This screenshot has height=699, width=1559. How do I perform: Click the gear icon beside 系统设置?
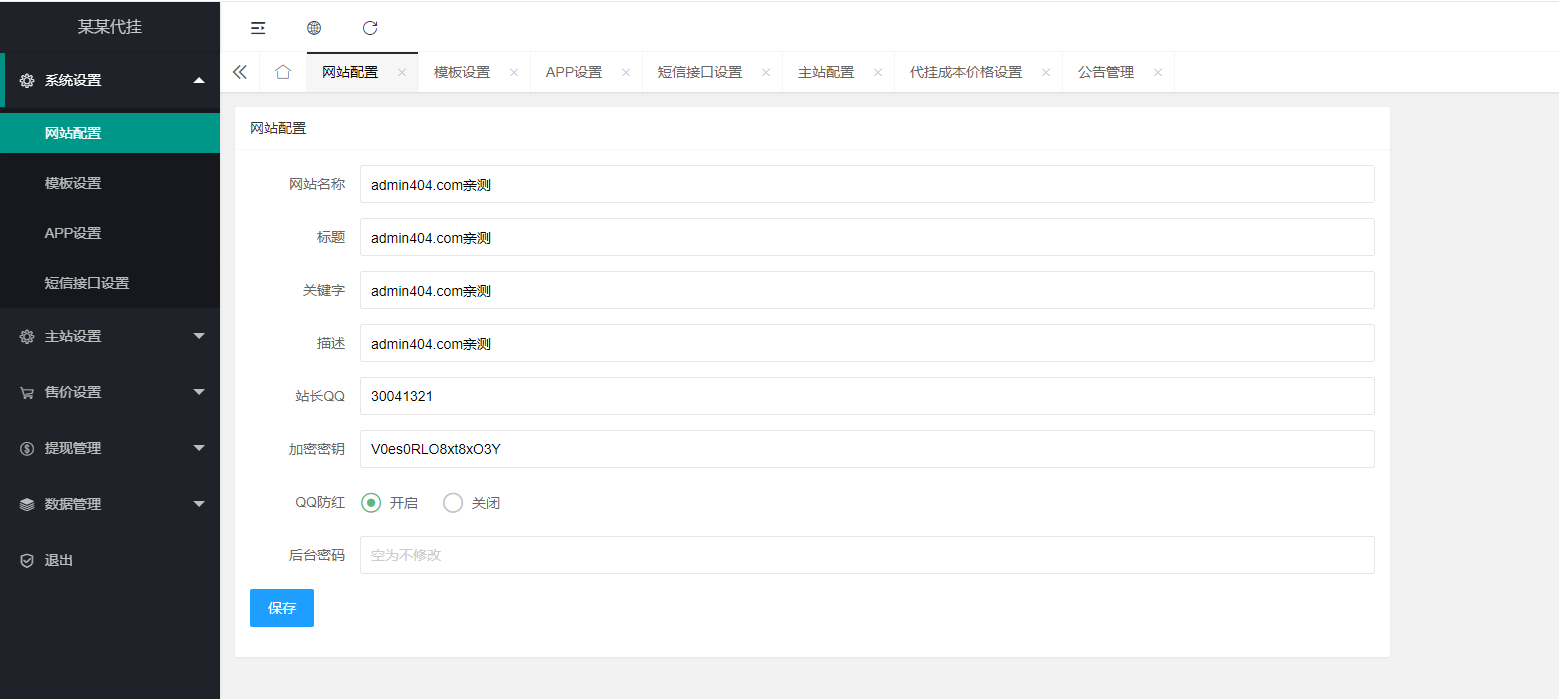point(27,80)
